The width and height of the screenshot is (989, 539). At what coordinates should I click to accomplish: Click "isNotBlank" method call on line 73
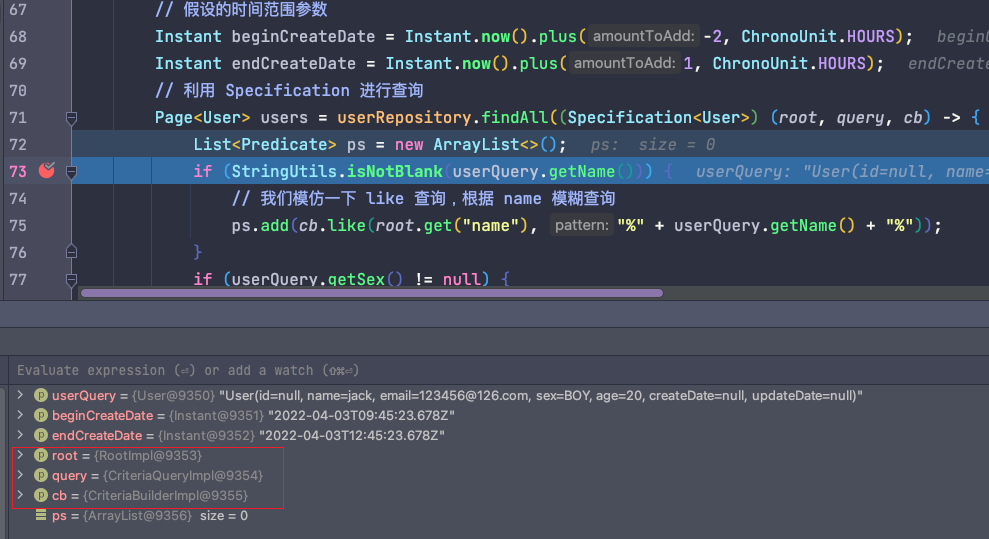click(395, 171)
